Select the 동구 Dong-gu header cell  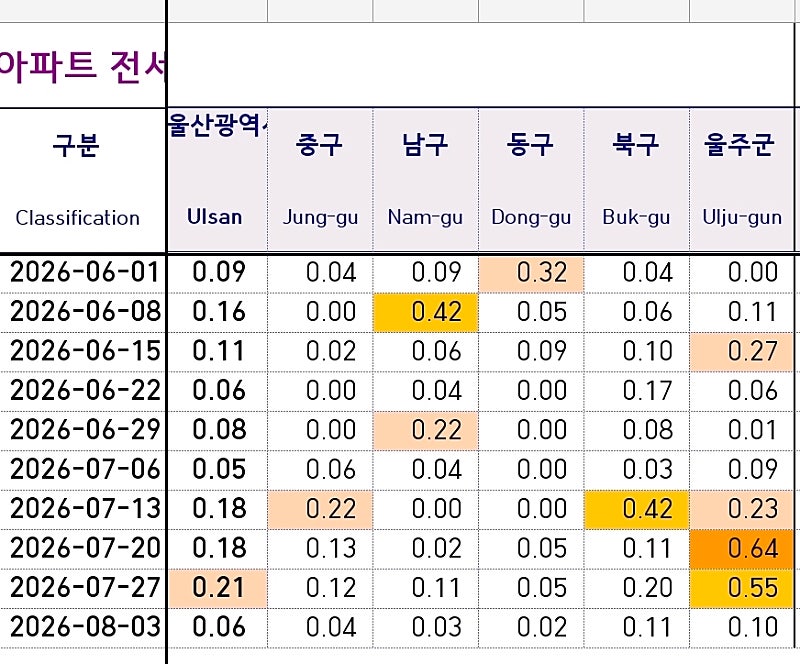point(531,180)
